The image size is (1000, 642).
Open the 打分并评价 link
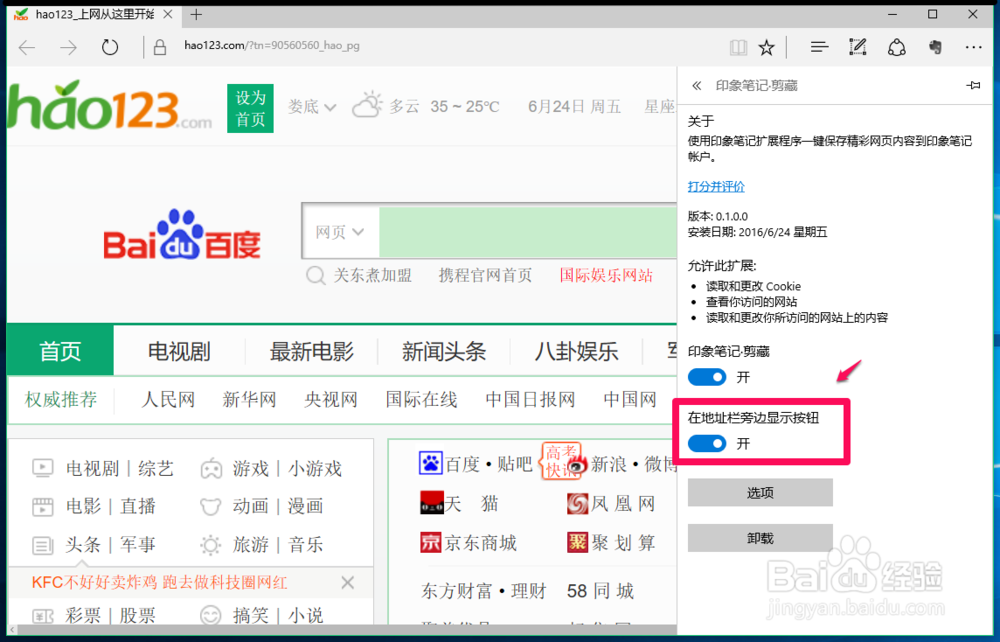point(716,187)
